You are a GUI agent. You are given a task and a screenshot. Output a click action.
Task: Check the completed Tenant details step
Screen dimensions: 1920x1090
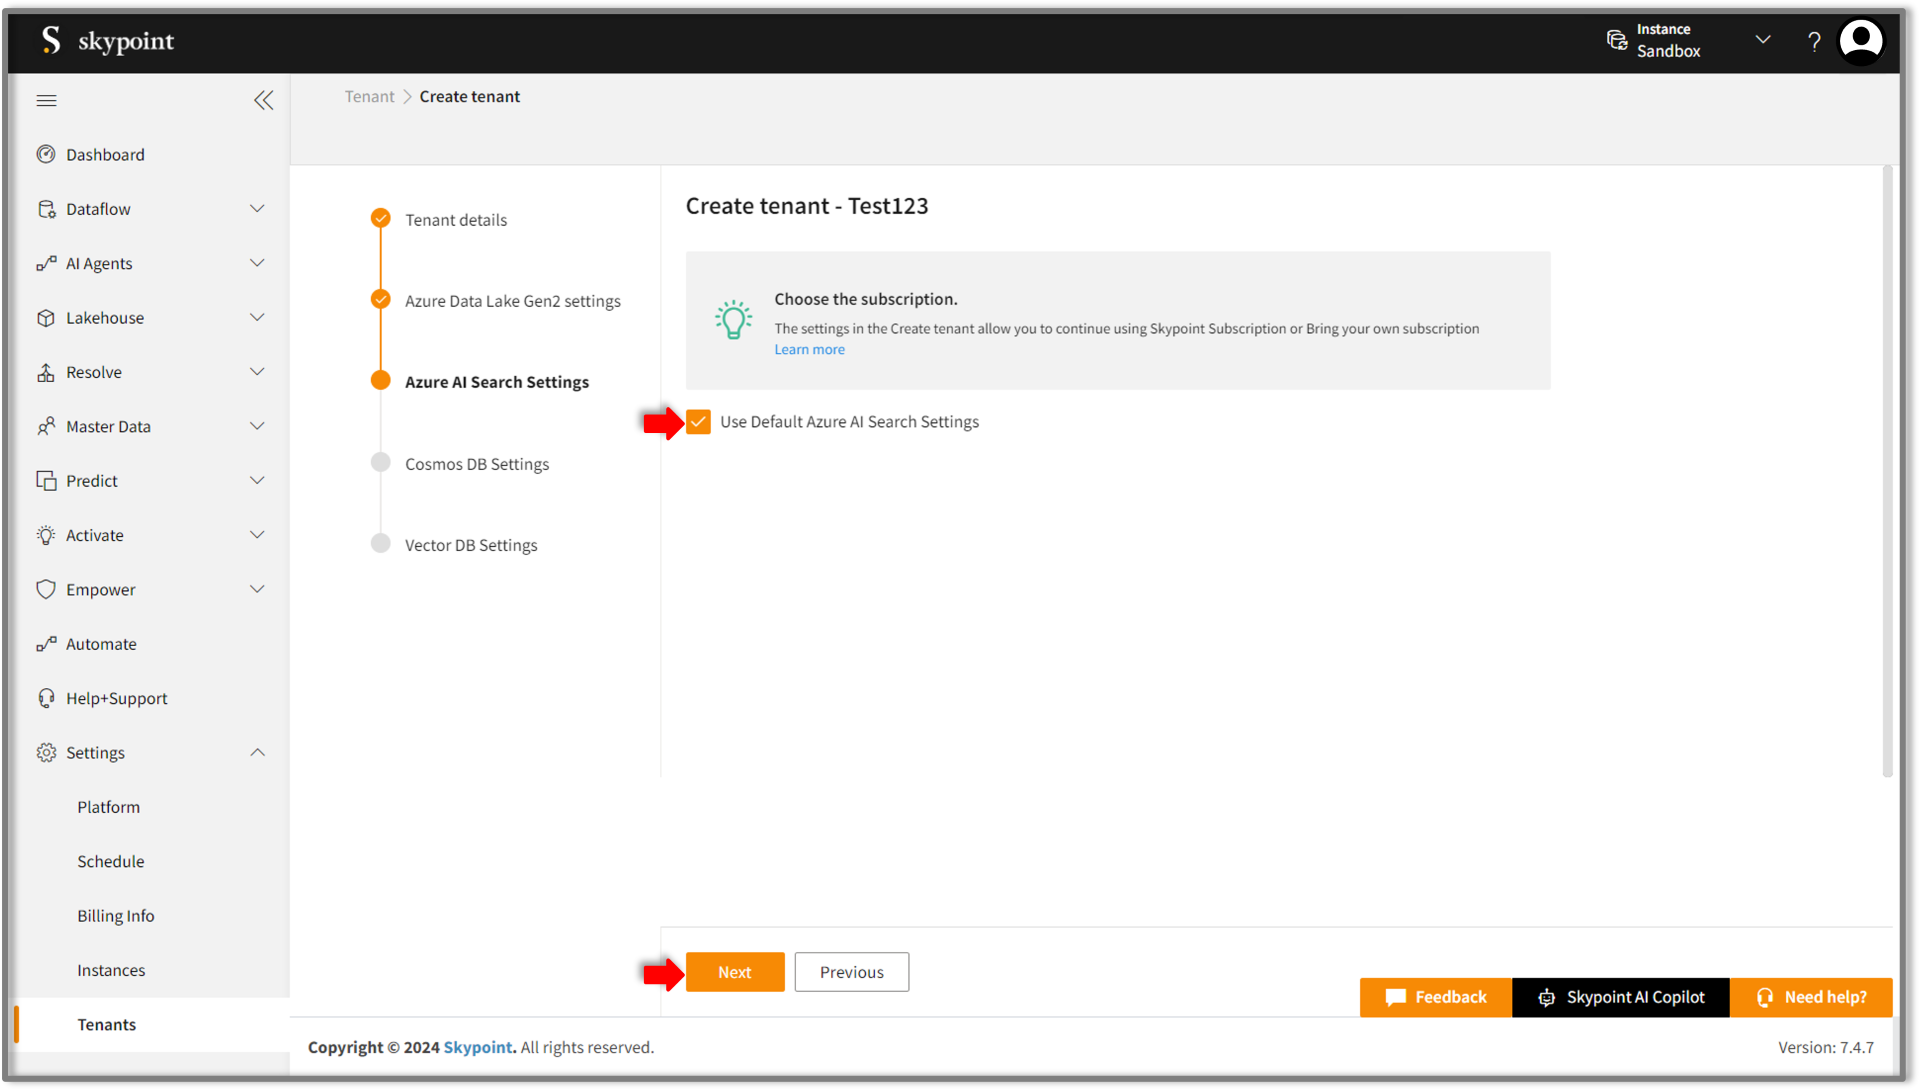pyautogui.click(x=378, y=219)
